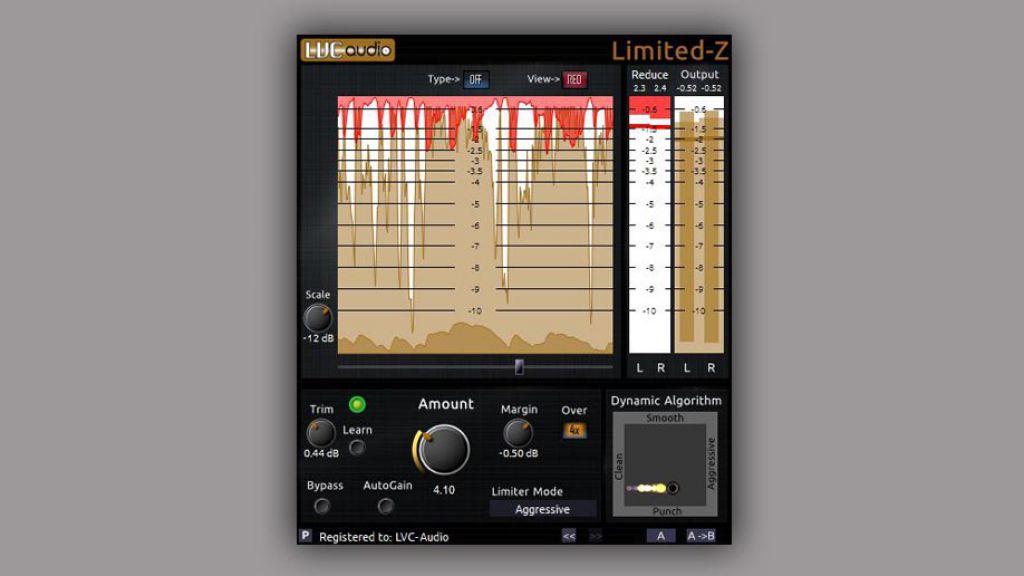Click the Reduce readout 2.3

click(x=639, y=88)
